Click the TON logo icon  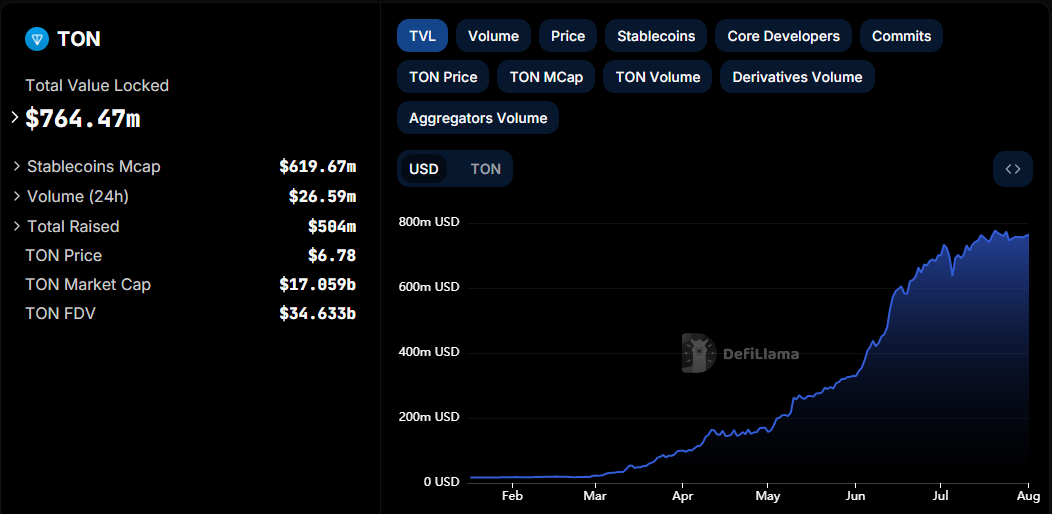pyautogui.click(x=37, y=39)
